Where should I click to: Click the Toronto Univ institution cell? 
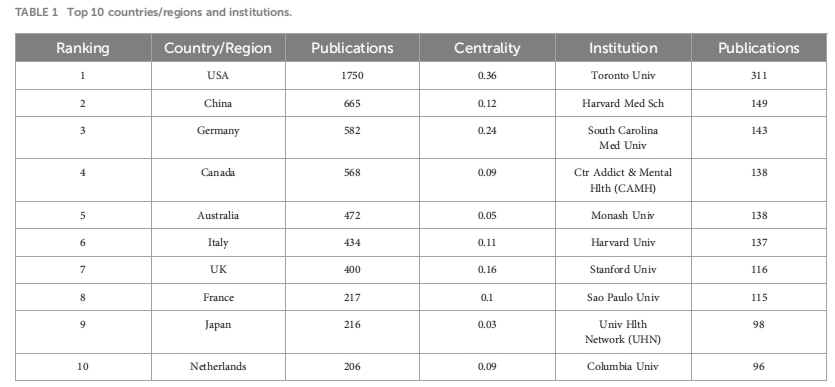pyautogui.click(x=623, y=76)
